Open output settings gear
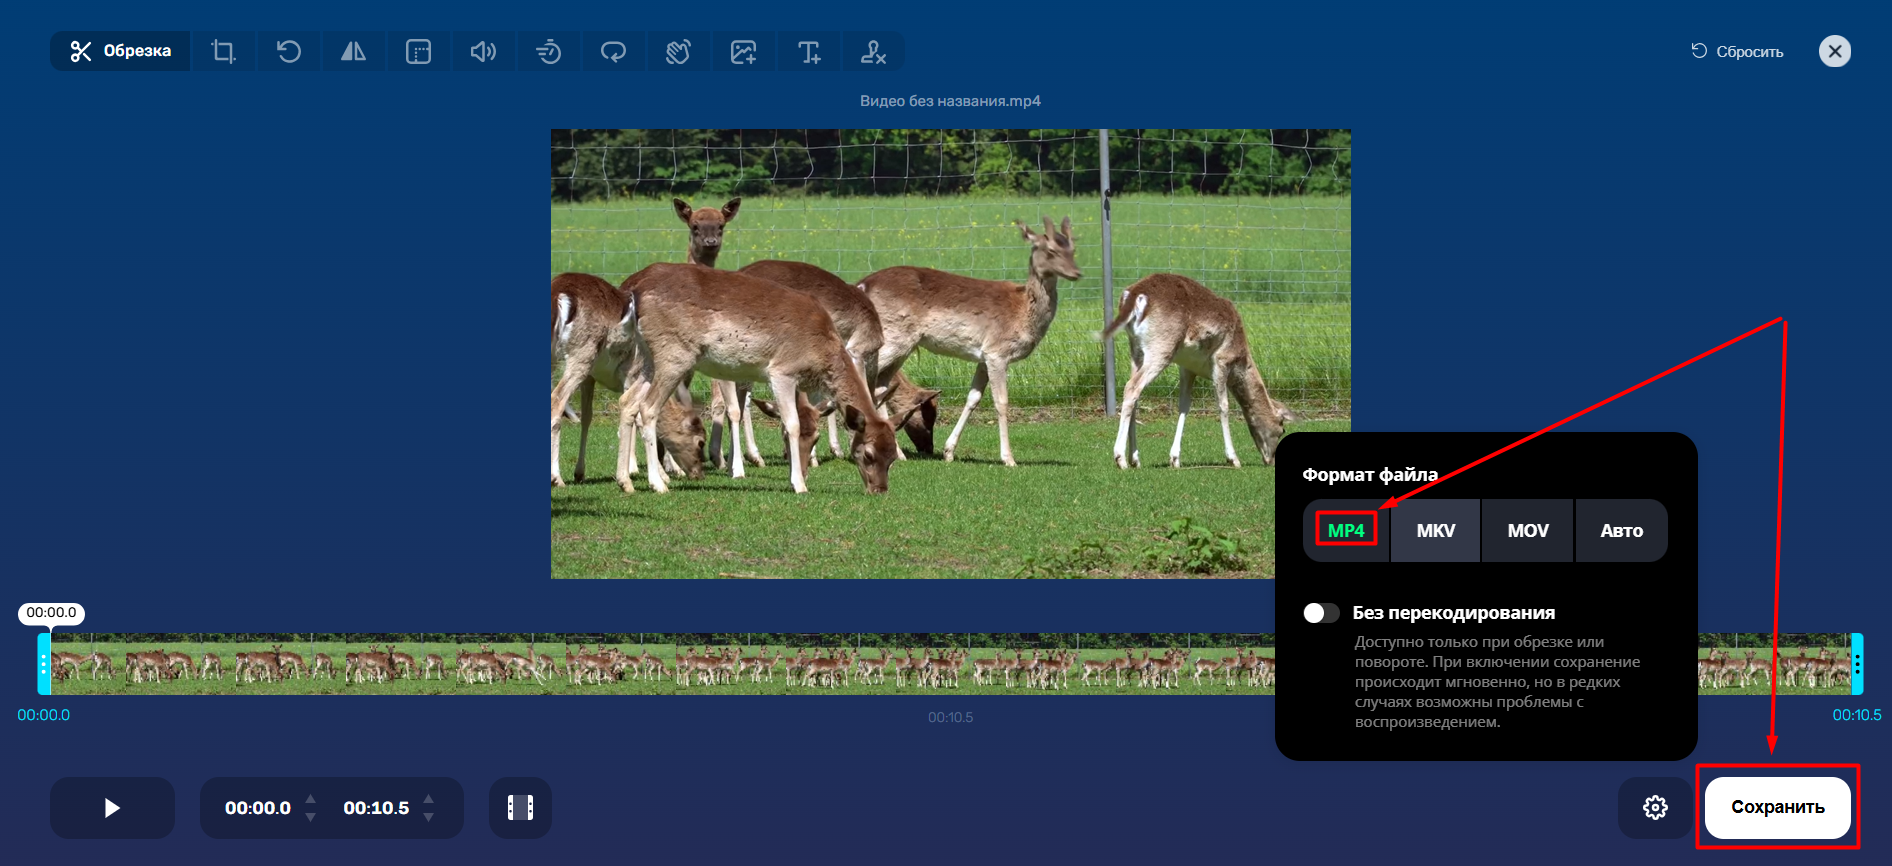The width and height of the screenshot is (1892, 866). (x=1655, y=807)
